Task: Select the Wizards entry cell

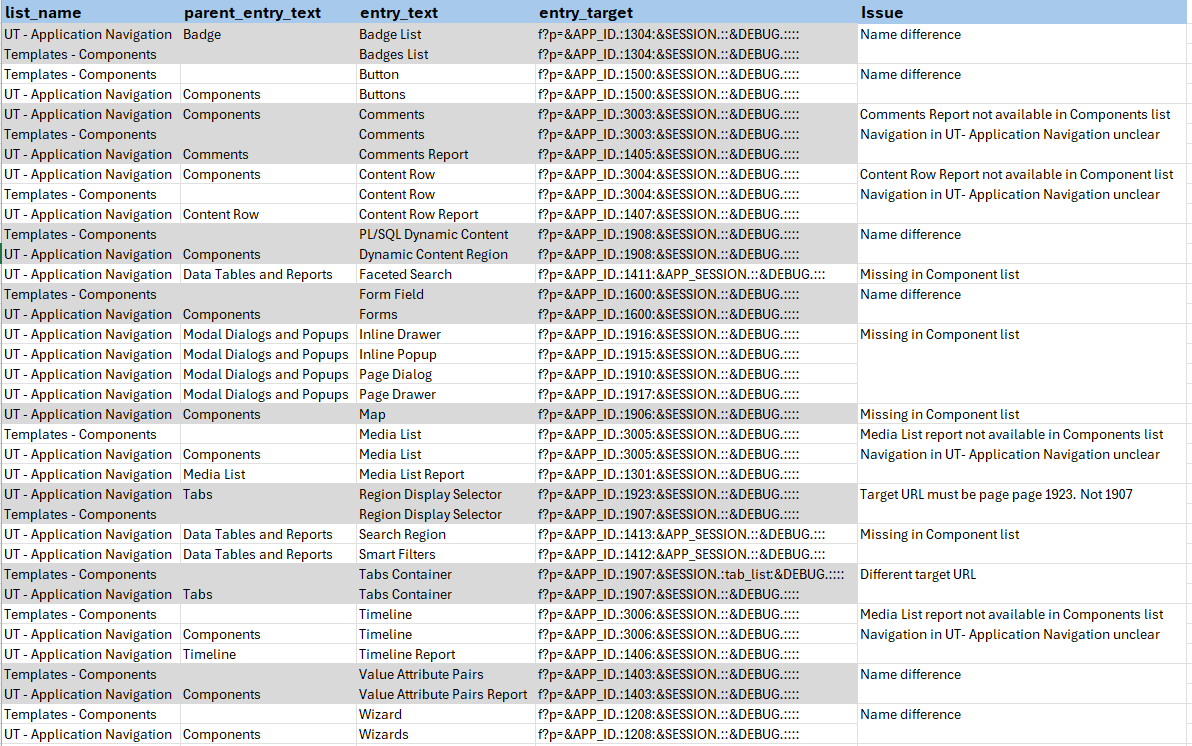Action: point(383,734)
